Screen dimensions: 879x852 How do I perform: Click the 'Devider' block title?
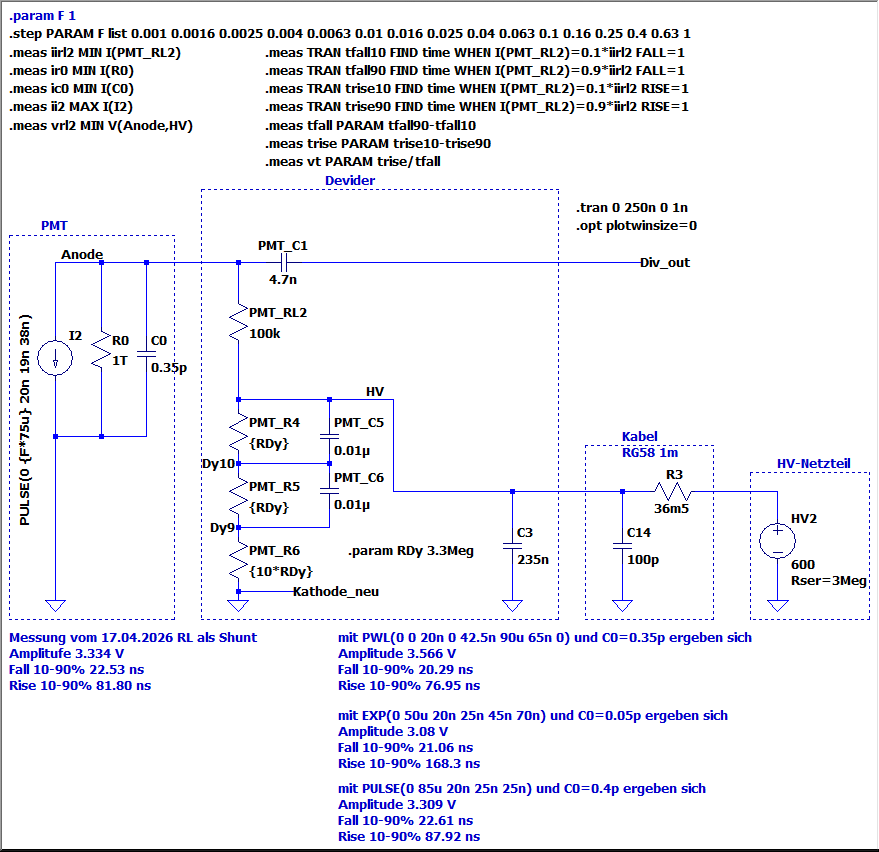350,180
